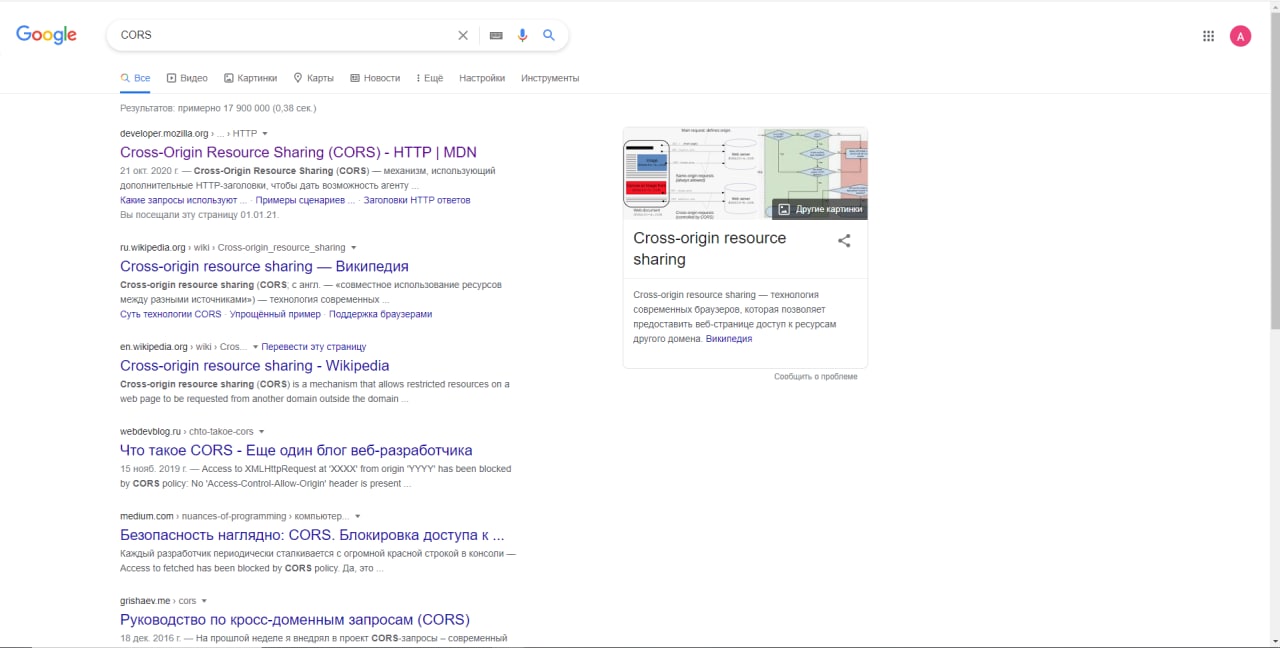
Task: Open Заголовки HTTP ответов sitelink
Action: click(x=417, y=200)
